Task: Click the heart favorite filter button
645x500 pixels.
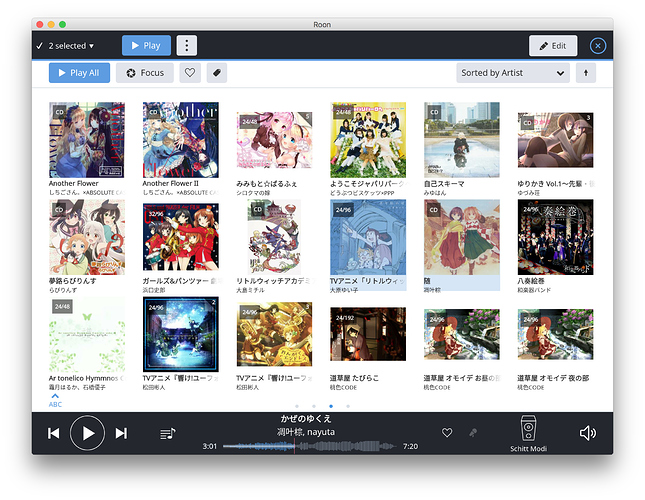Action: [190, 73]
